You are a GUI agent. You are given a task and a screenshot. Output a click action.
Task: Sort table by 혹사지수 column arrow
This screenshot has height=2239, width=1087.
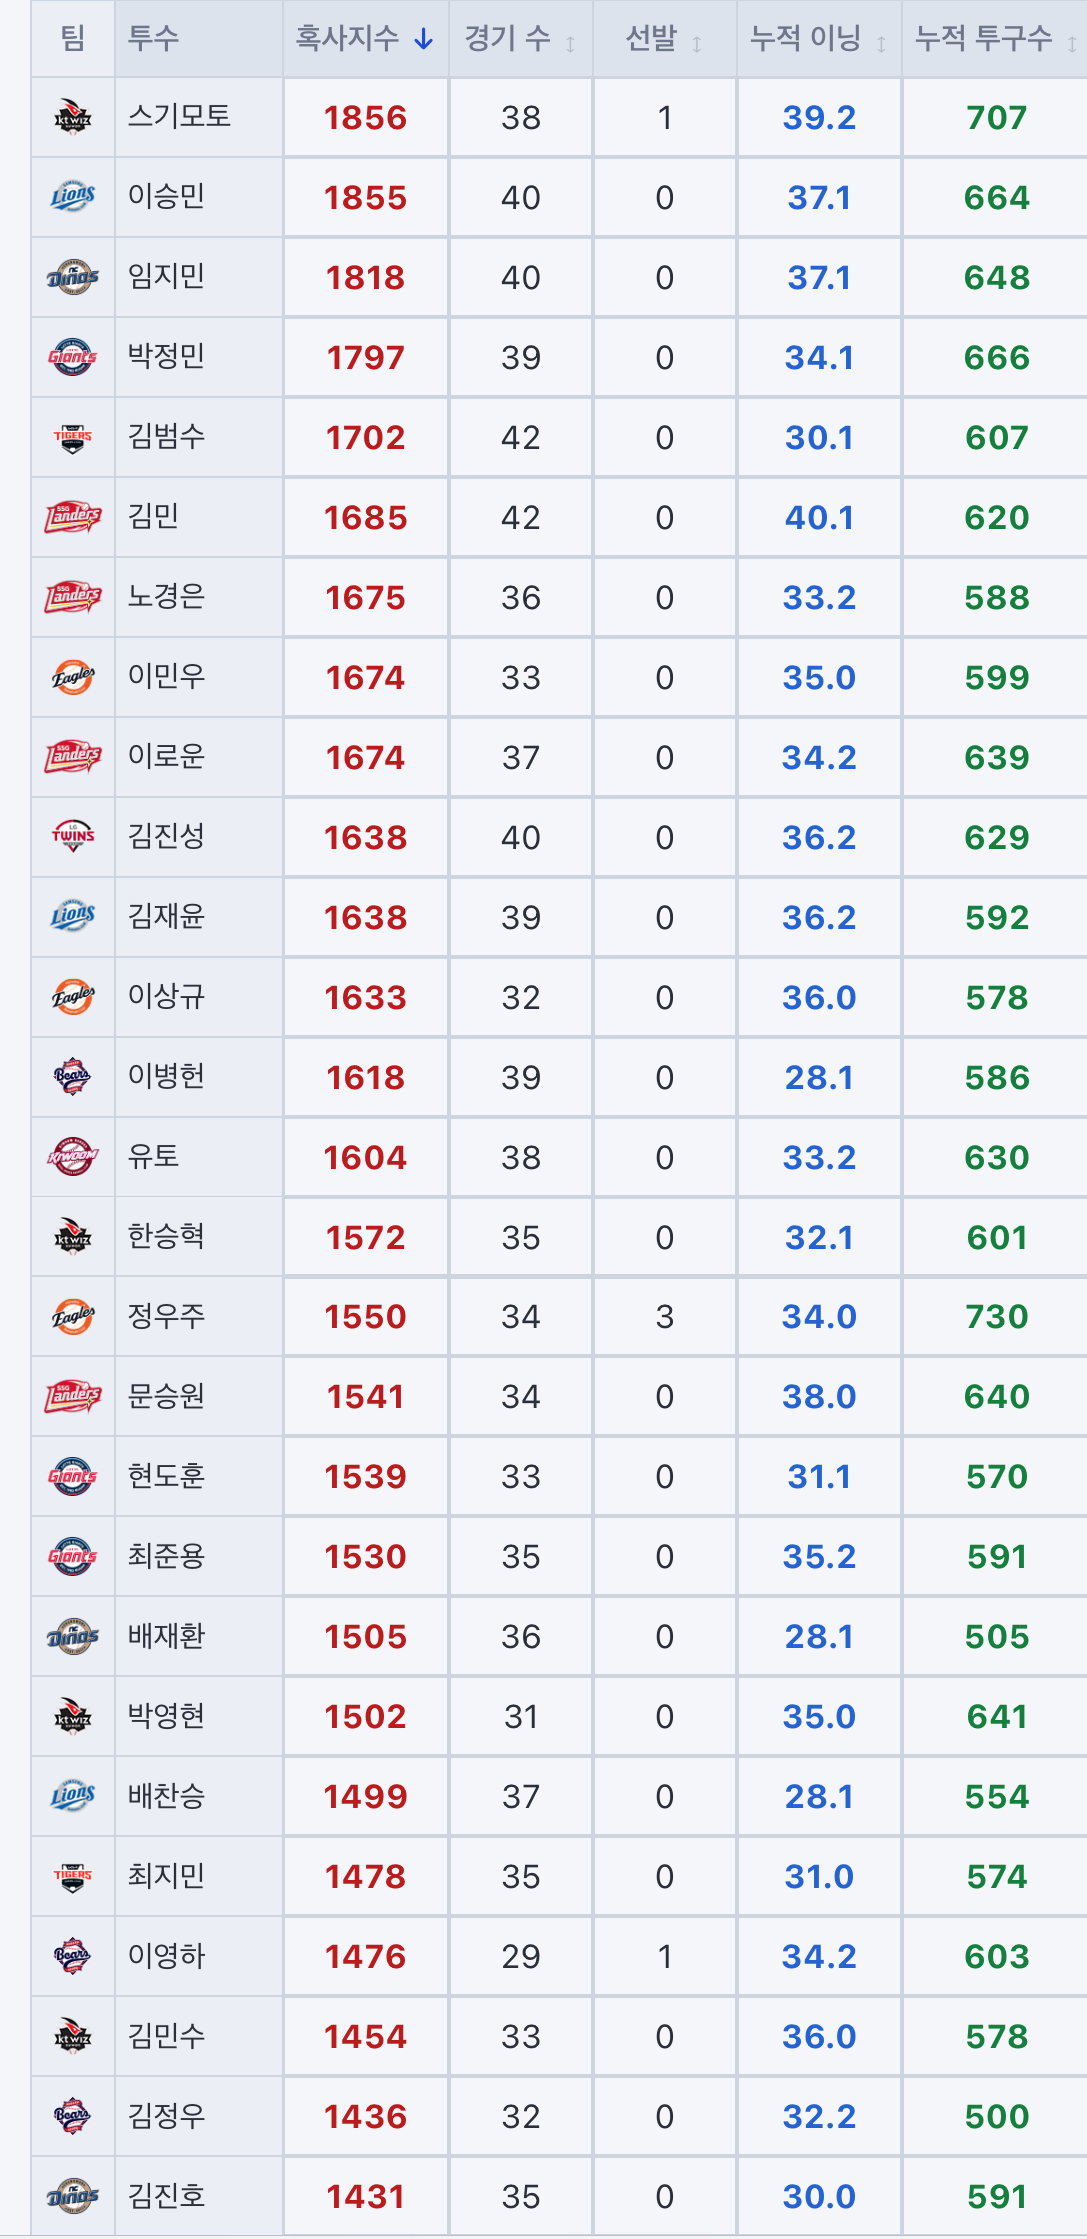click(x=424, y=39)
